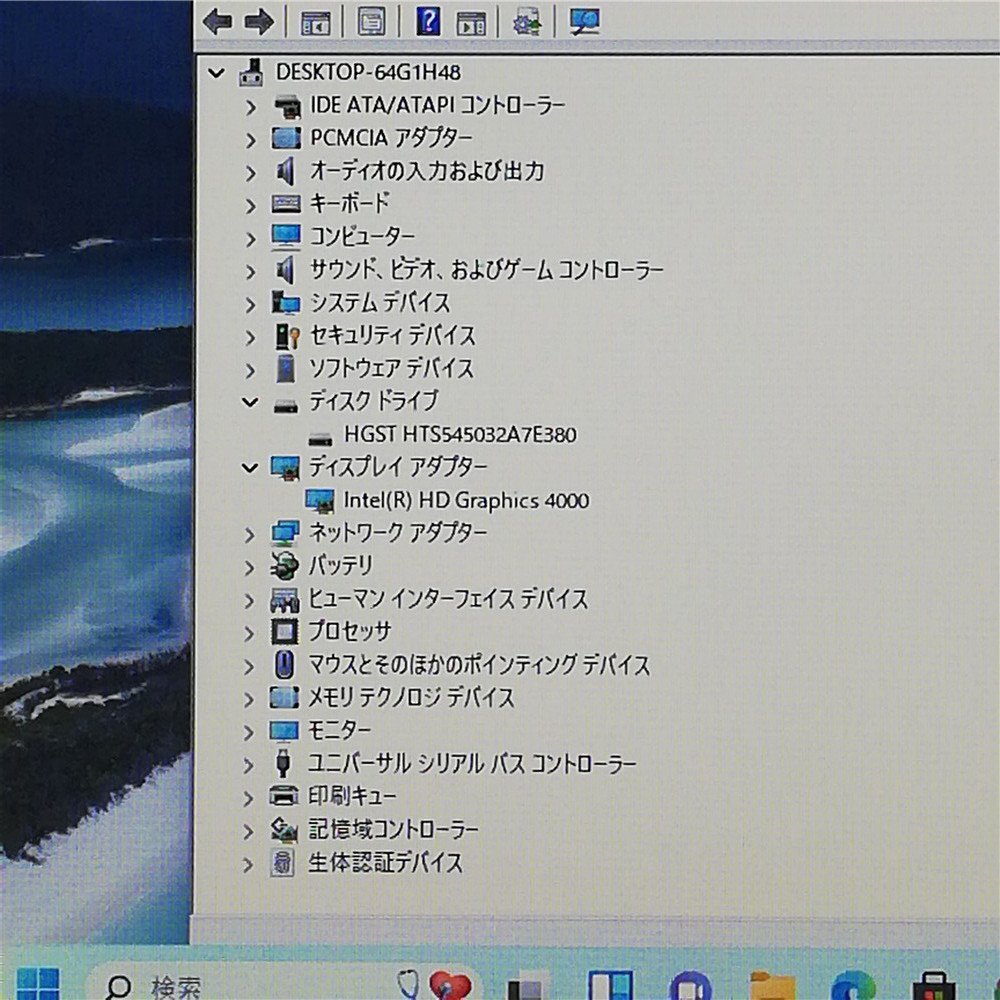Click the Update driver toolbar icon
This screenshot has height=1000, width=1000.
pos(527,22)
